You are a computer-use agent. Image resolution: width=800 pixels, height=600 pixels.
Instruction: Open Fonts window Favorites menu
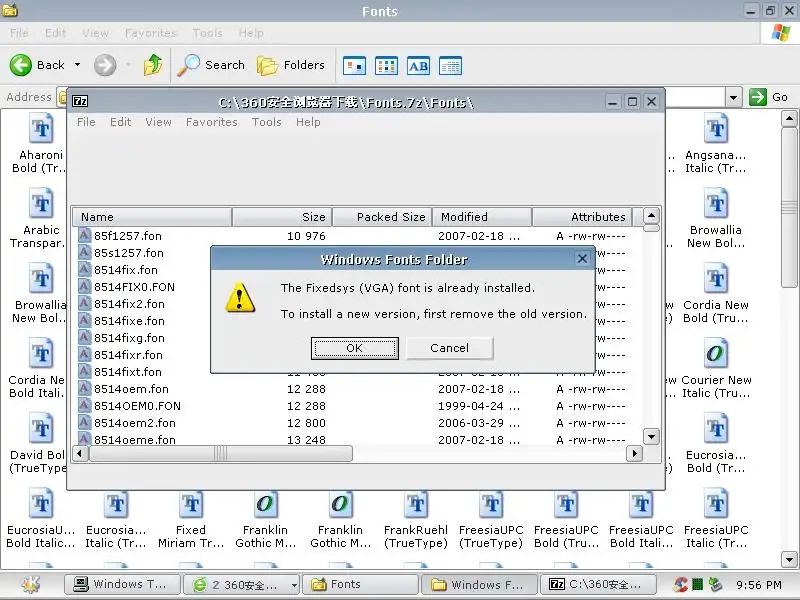tap(151, 33)
